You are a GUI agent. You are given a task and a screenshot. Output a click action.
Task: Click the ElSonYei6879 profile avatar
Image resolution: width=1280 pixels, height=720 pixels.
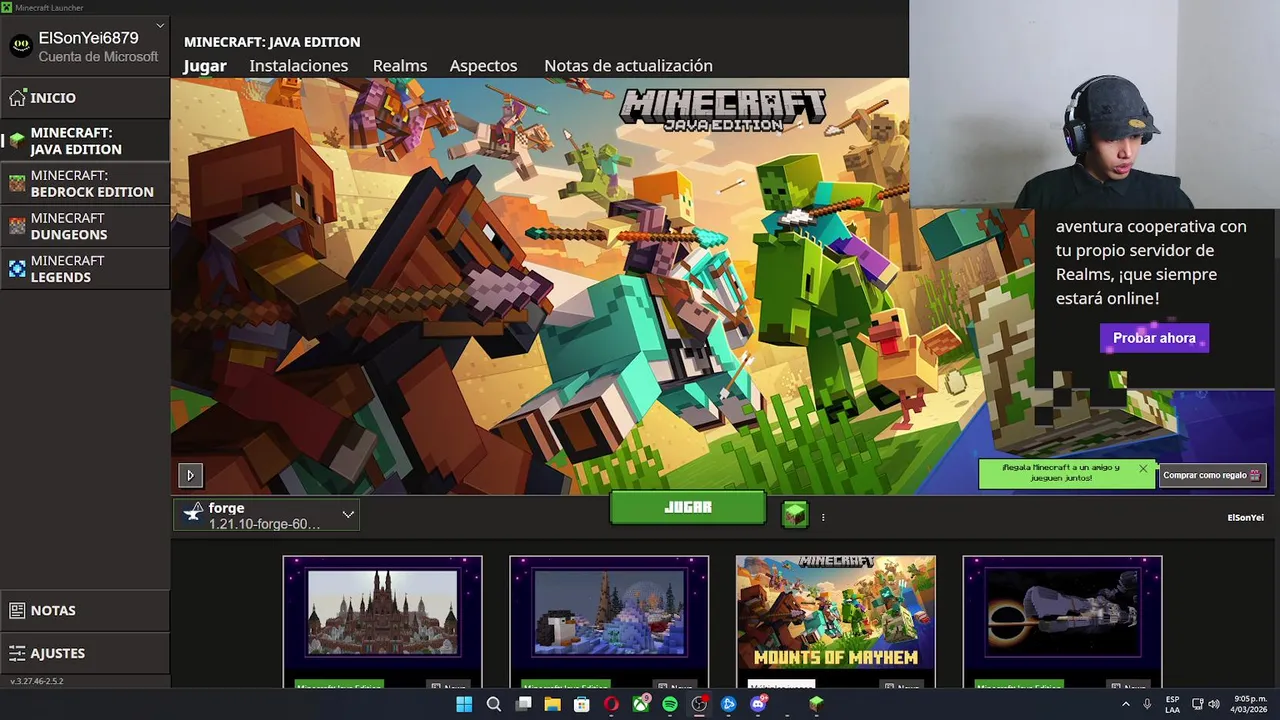click(20, 46)
